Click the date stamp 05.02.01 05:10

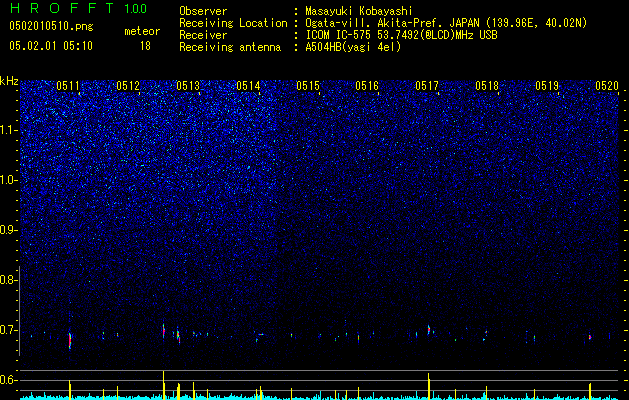tap(51, 46)
